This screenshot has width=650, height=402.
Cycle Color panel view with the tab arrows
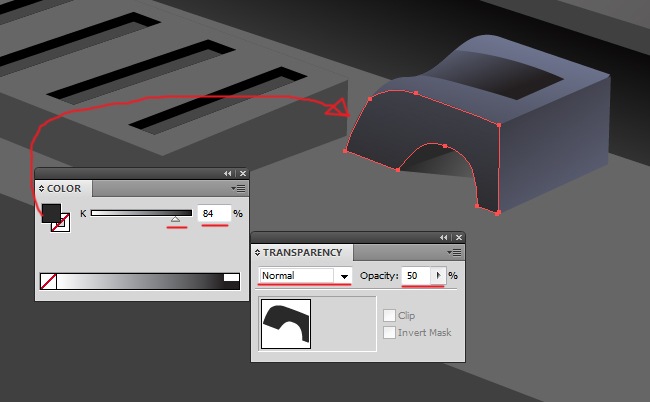click(41, 189)
